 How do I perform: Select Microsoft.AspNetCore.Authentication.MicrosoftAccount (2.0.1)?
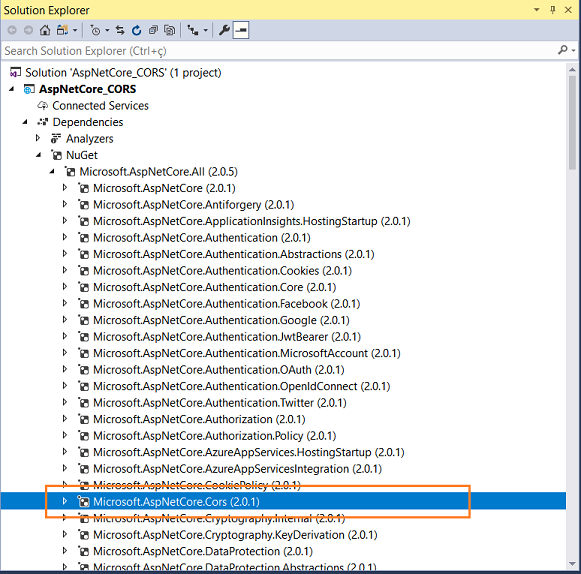(247, 353)
